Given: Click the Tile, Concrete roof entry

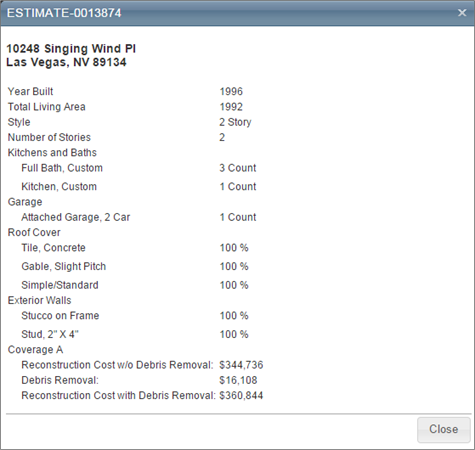Looking at the screenshot, I should [x=53, y=248].
